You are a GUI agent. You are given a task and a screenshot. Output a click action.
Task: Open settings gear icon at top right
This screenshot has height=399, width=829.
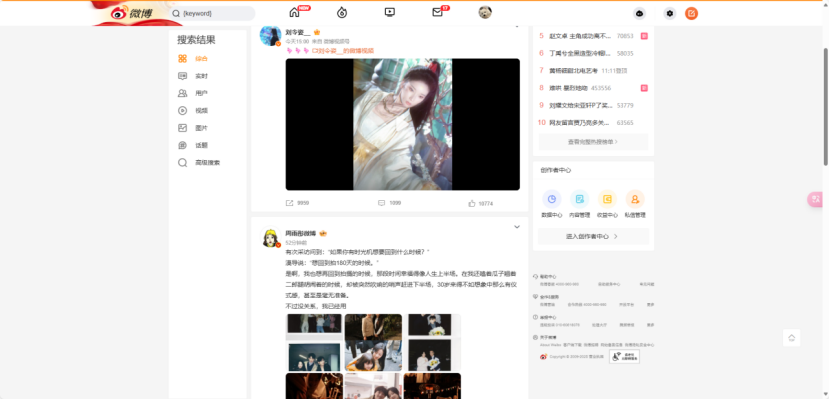point(670,14)
